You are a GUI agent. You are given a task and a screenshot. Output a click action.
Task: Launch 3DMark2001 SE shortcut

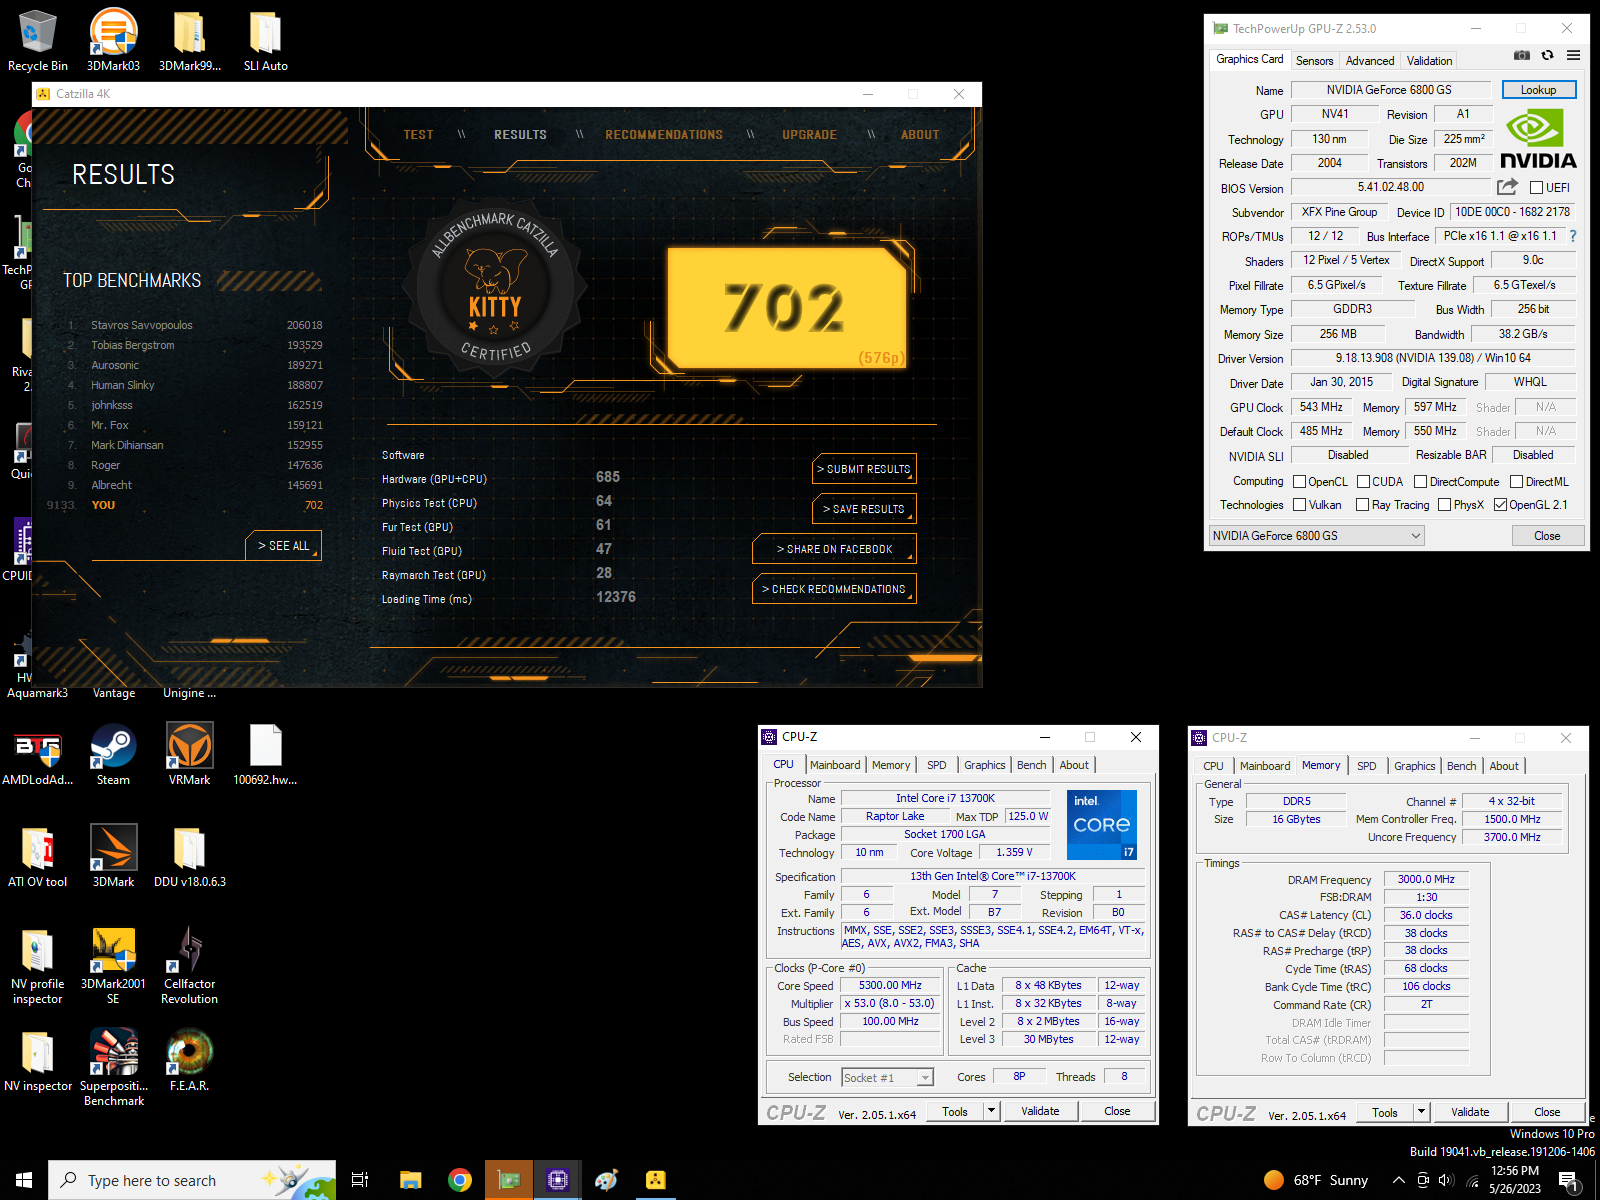pos(113,966)
